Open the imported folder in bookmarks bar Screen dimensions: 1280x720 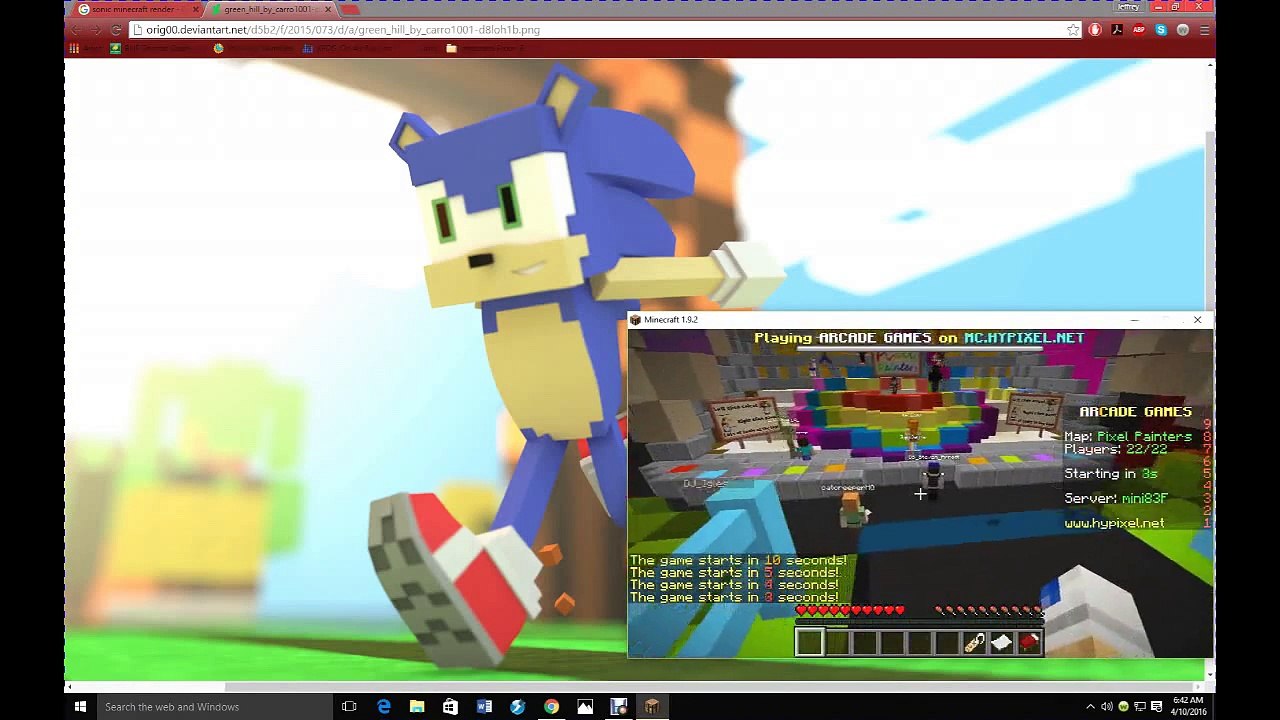click(485, 48)
